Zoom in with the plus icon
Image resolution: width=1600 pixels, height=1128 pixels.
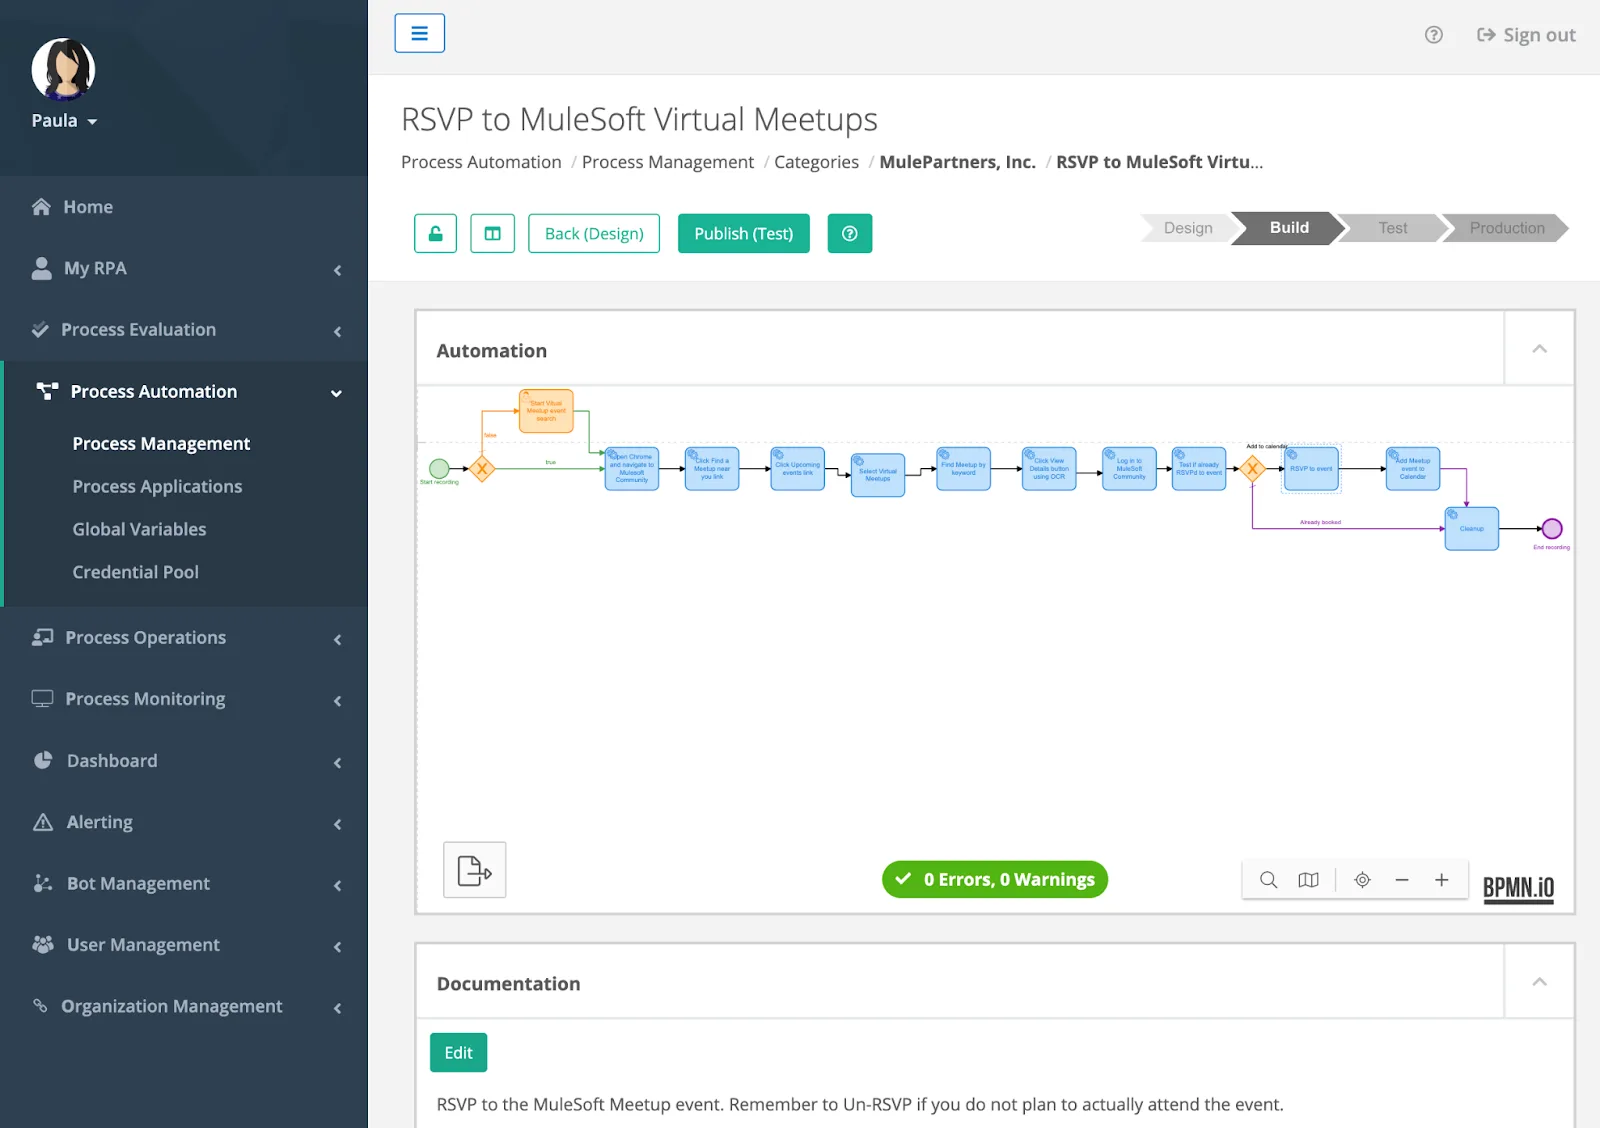click(1442, 880)
